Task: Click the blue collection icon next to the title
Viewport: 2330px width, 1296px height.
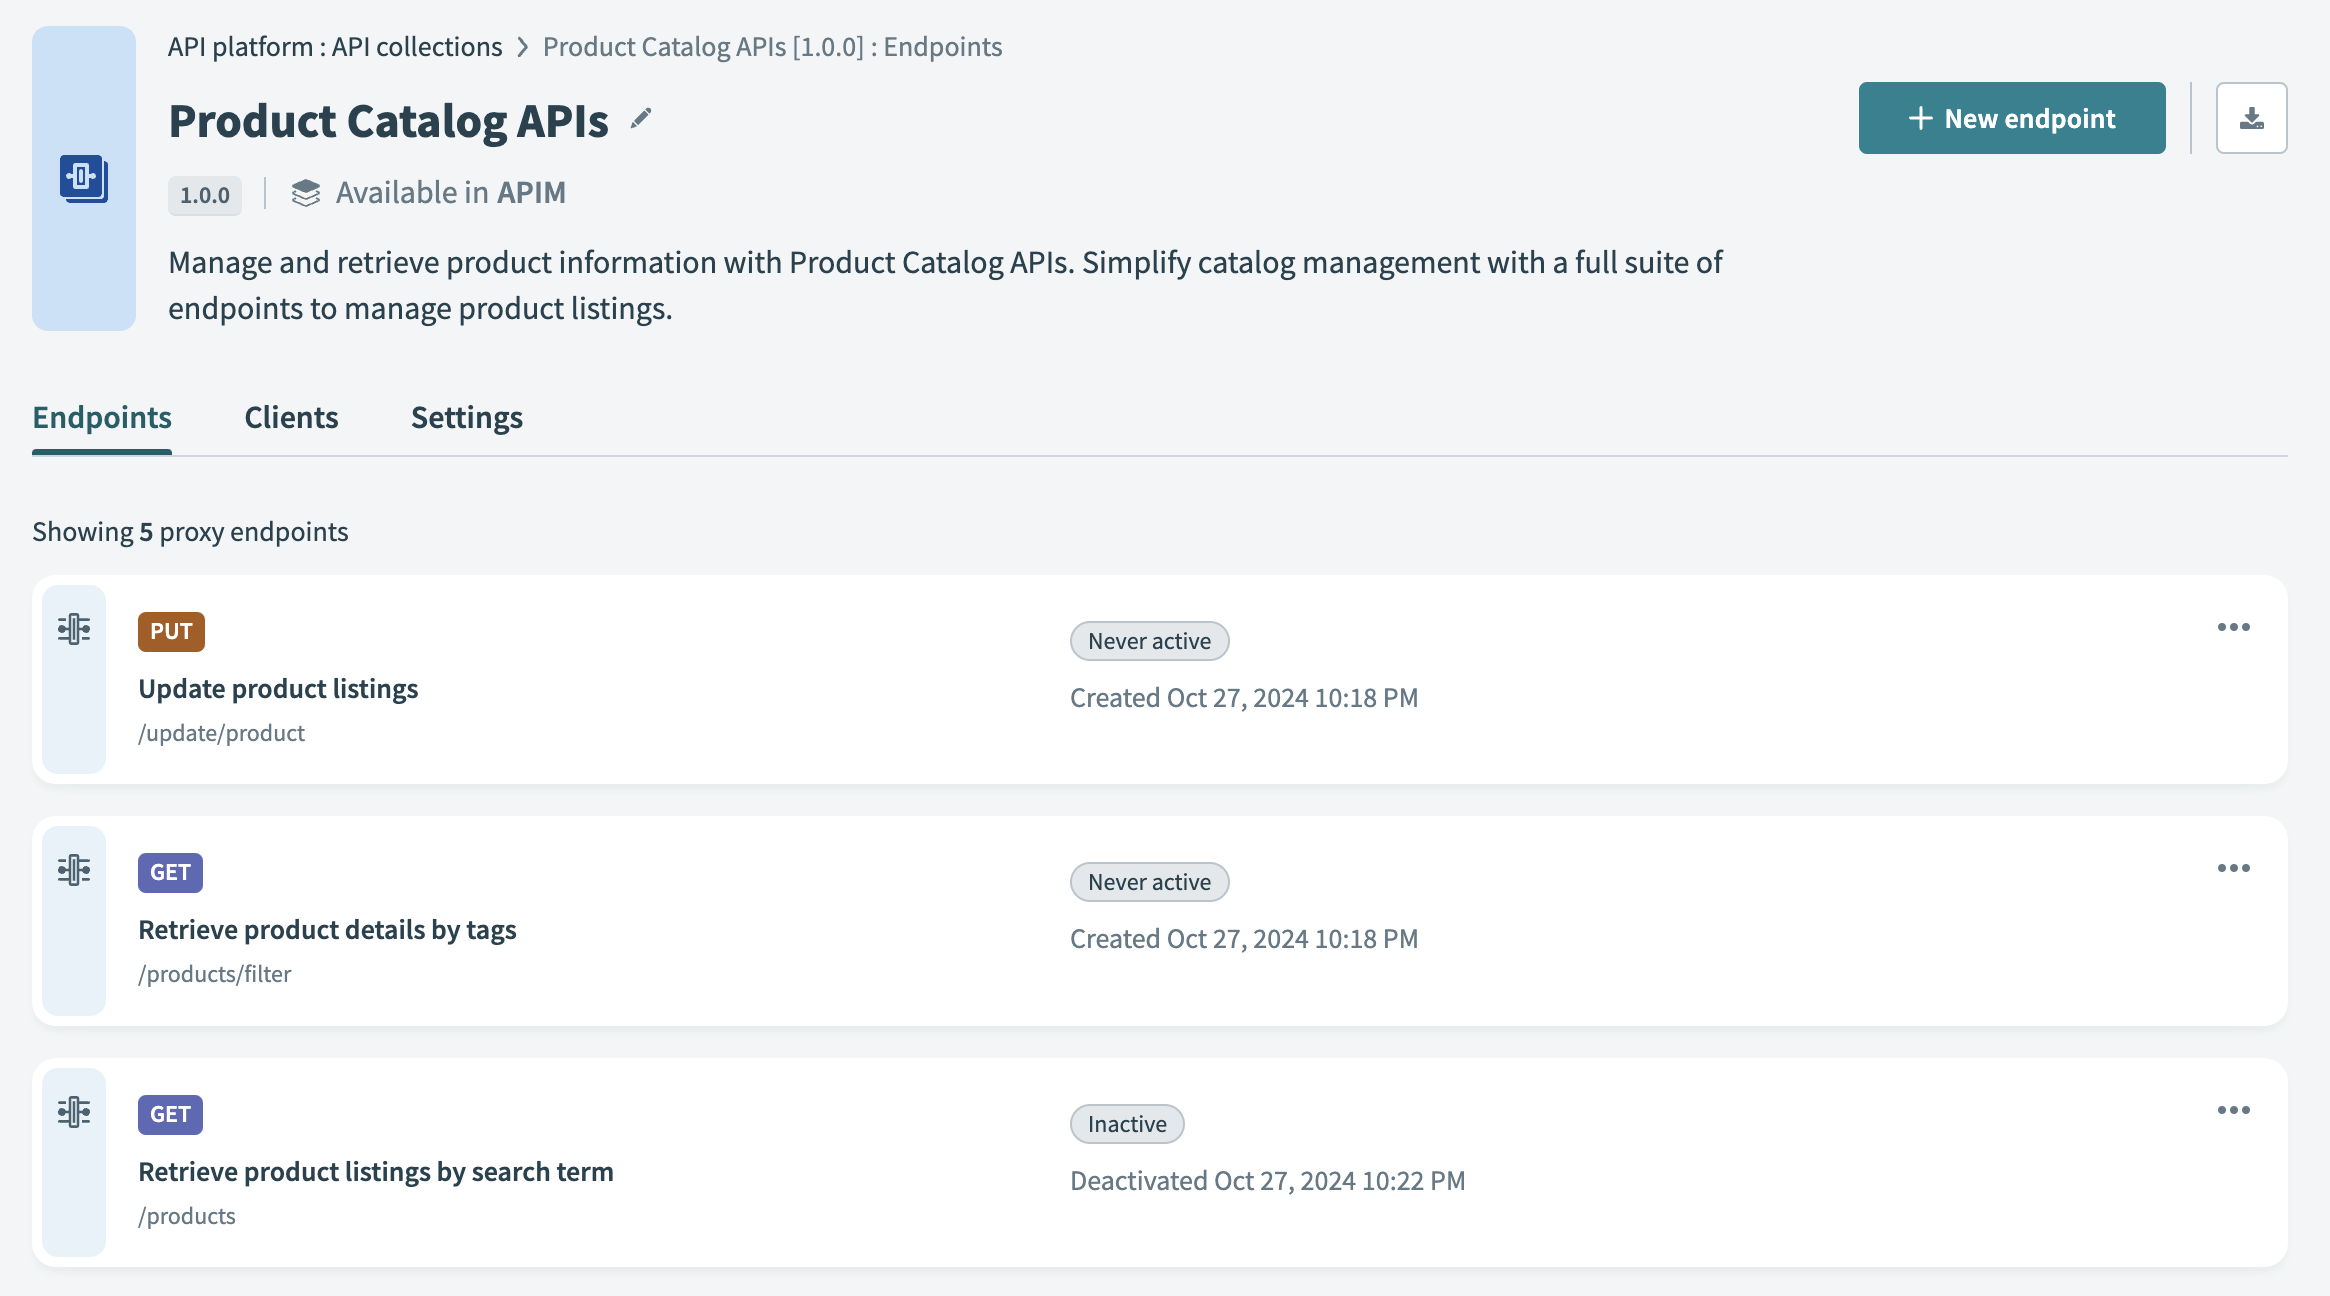Action: pos(83,180)
